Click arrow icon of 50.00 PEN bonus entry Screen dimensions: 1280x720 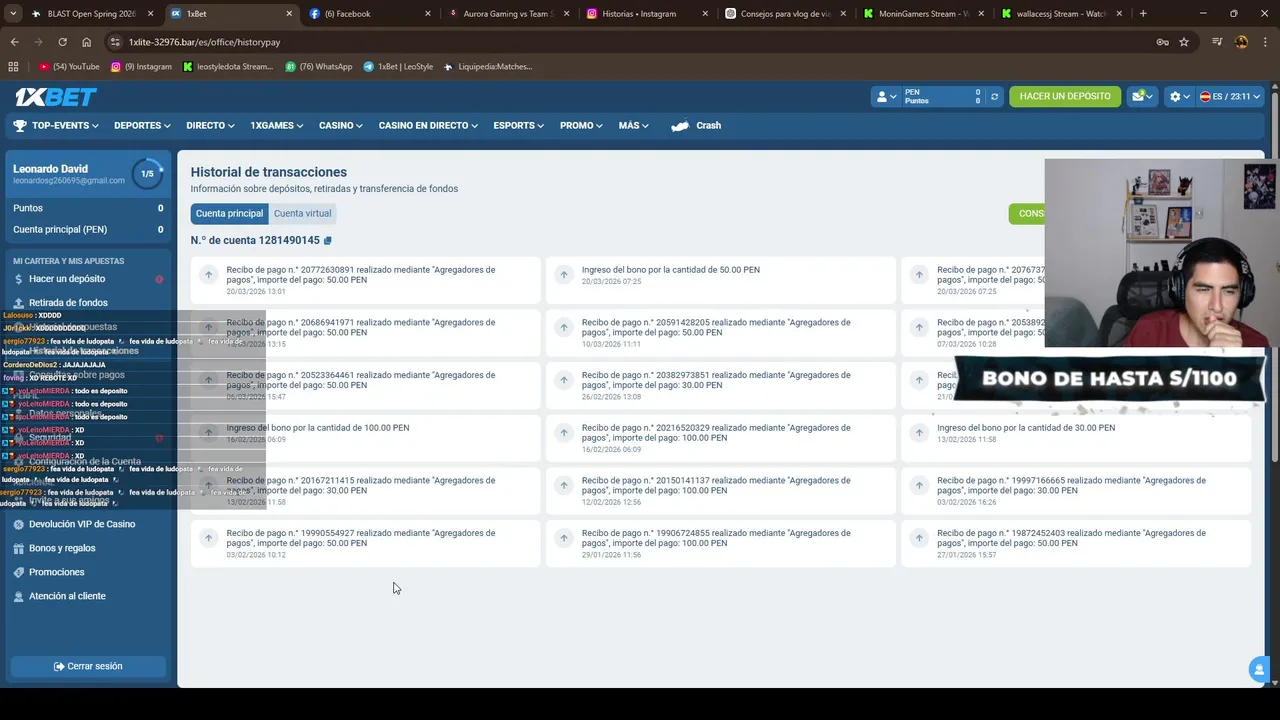point(564,275)
